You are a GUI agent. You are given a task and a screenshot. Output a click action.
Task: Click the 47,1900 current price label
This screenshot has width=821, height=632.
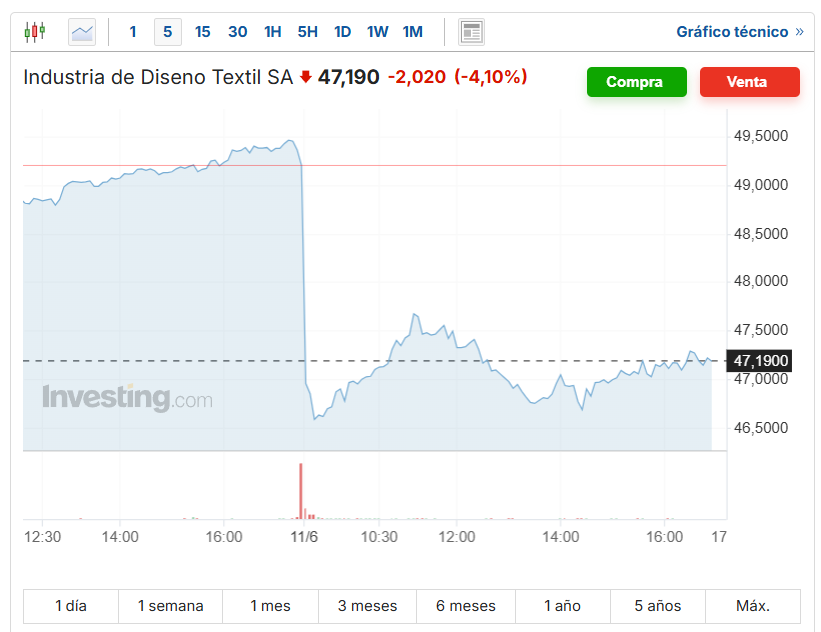761,360
